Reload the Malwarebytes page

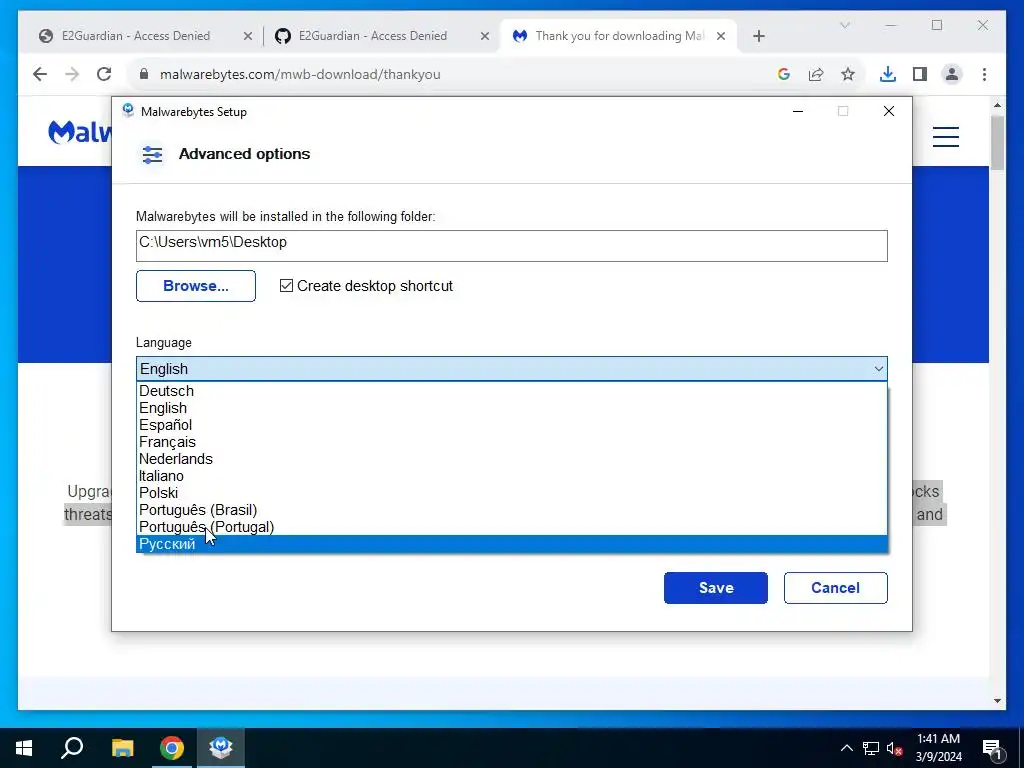(104, 74)
